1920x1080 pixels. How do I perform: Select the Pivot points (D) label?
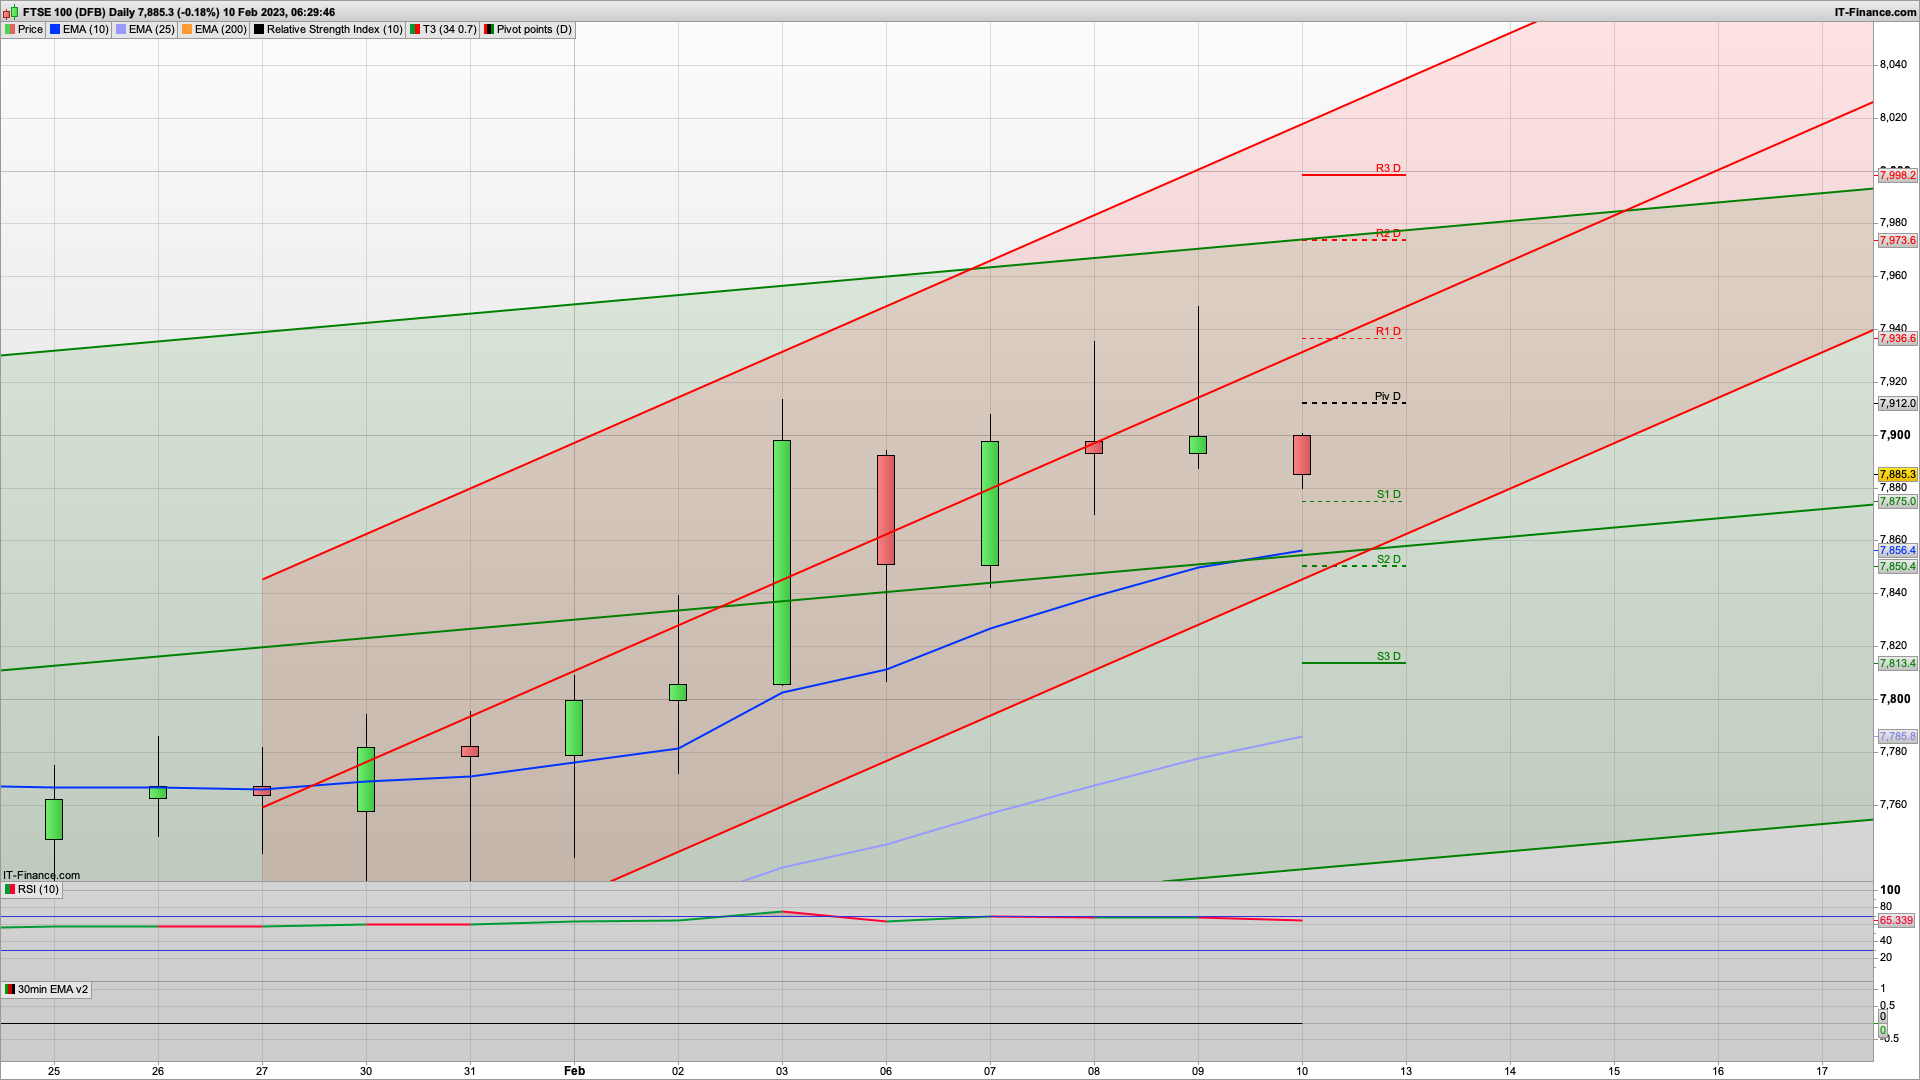coord(534,30)
